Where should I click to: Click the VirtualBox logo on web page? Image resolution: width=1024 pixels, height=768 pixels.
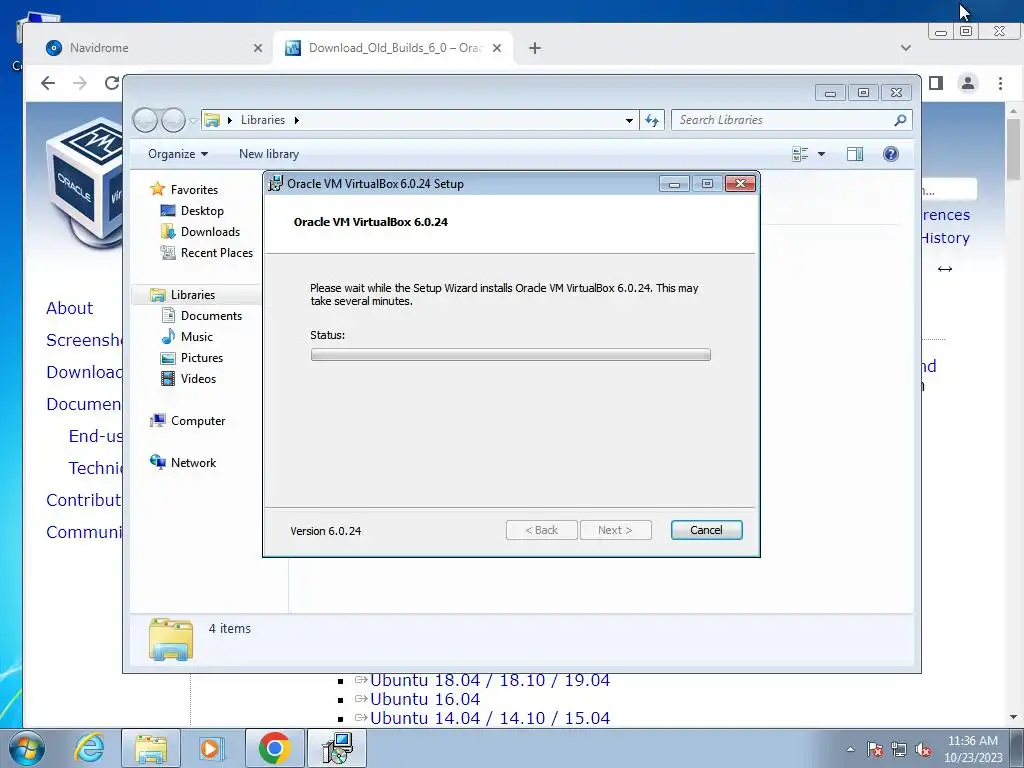click(x=84, y=182)
